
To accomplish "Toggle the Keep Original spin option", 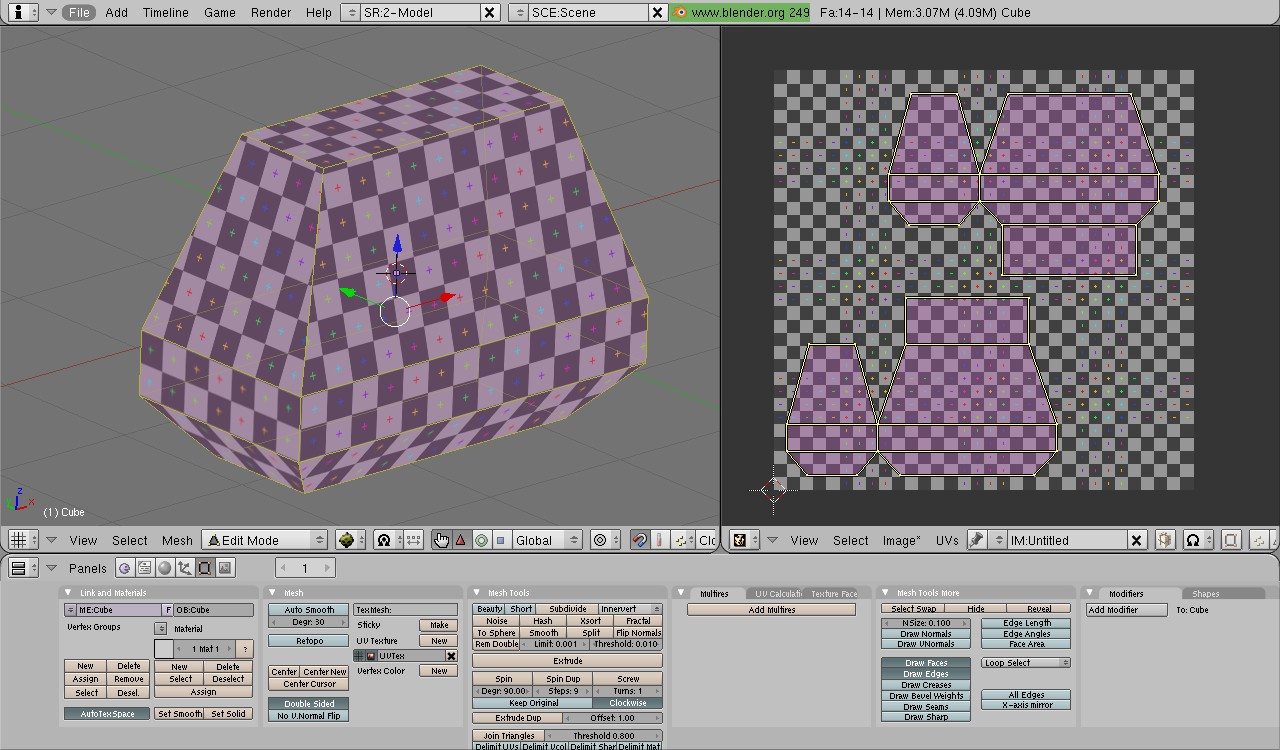I will 533,703.
